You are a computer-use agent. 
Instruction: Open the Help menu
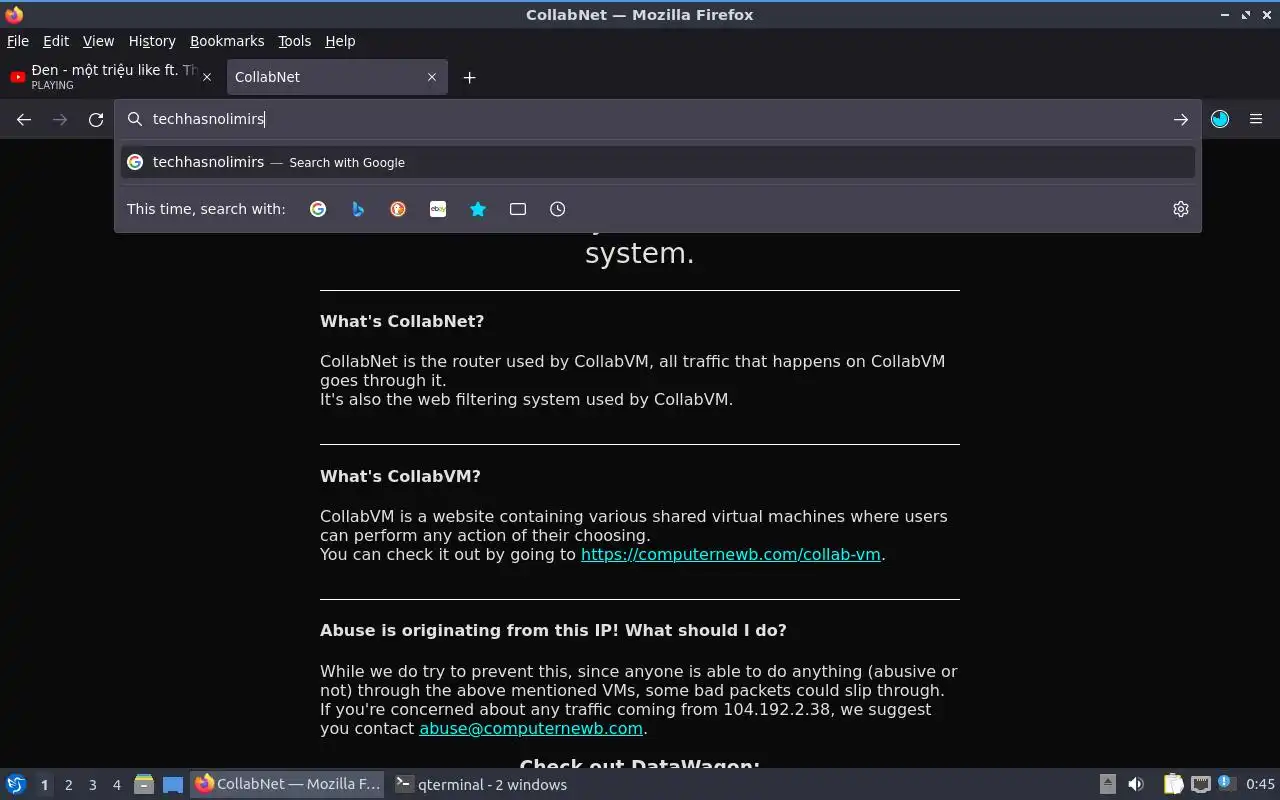(340, 41)
